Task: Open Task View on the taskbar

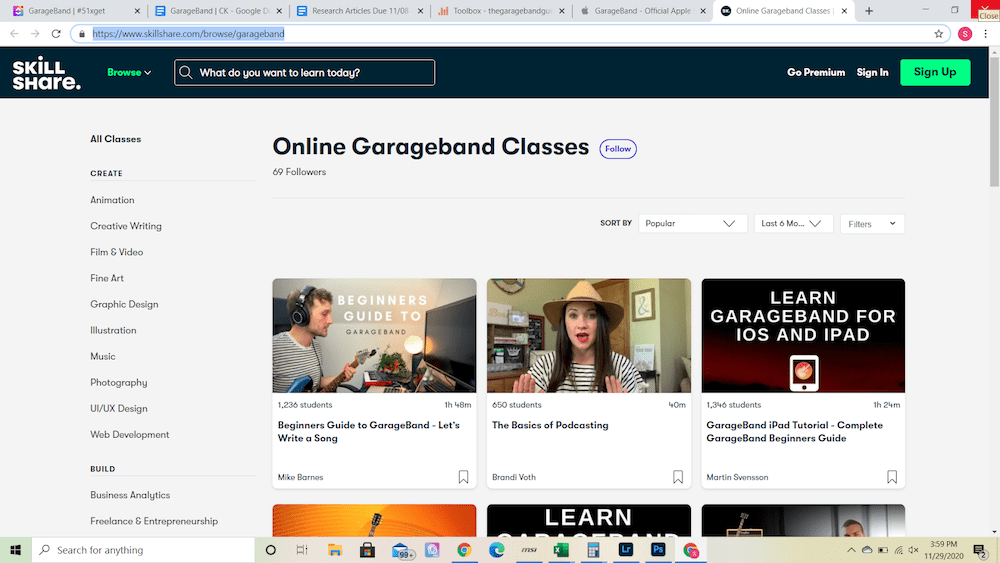Action: 302,550
